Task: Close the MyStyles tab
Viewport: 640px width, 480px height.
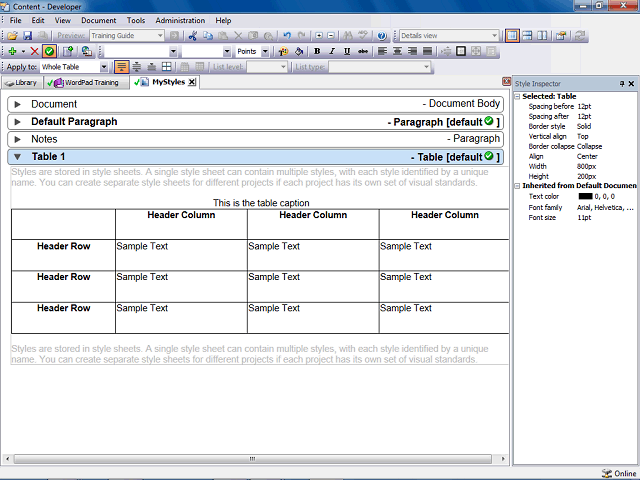Action: (191, 82)
